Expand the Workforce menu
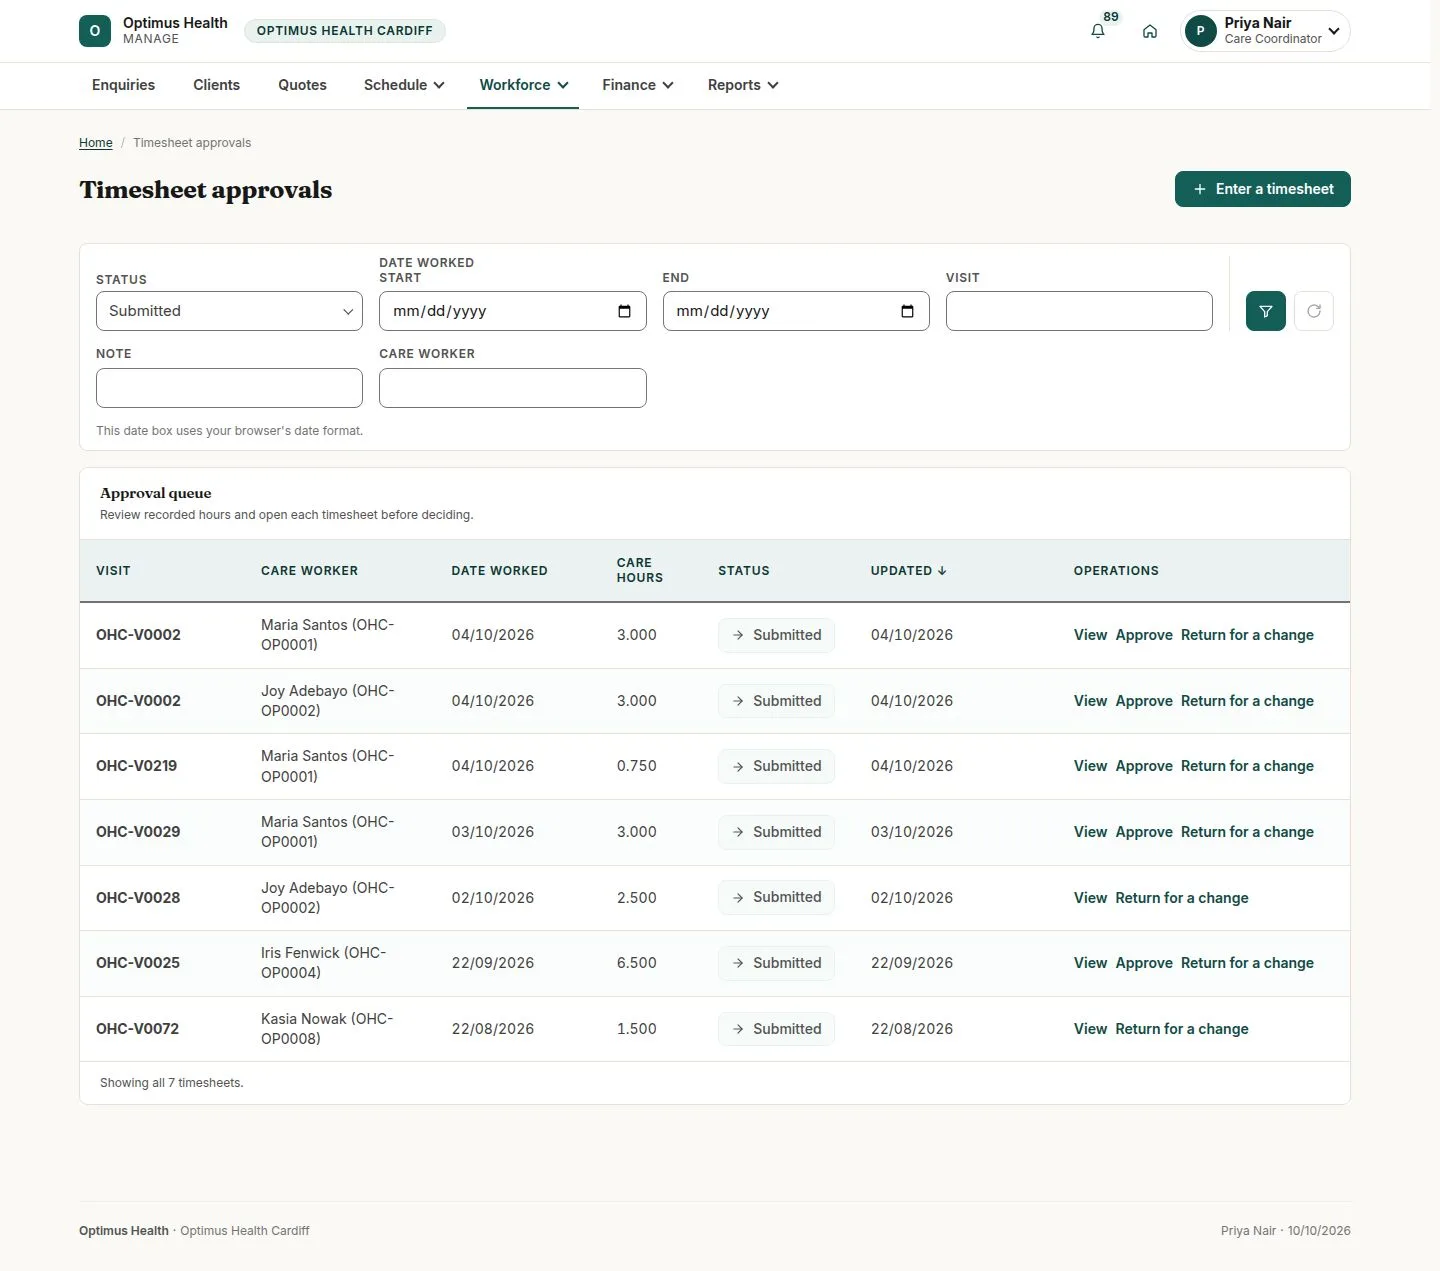Screen dimensions: 1440x1271 point(523,85)
